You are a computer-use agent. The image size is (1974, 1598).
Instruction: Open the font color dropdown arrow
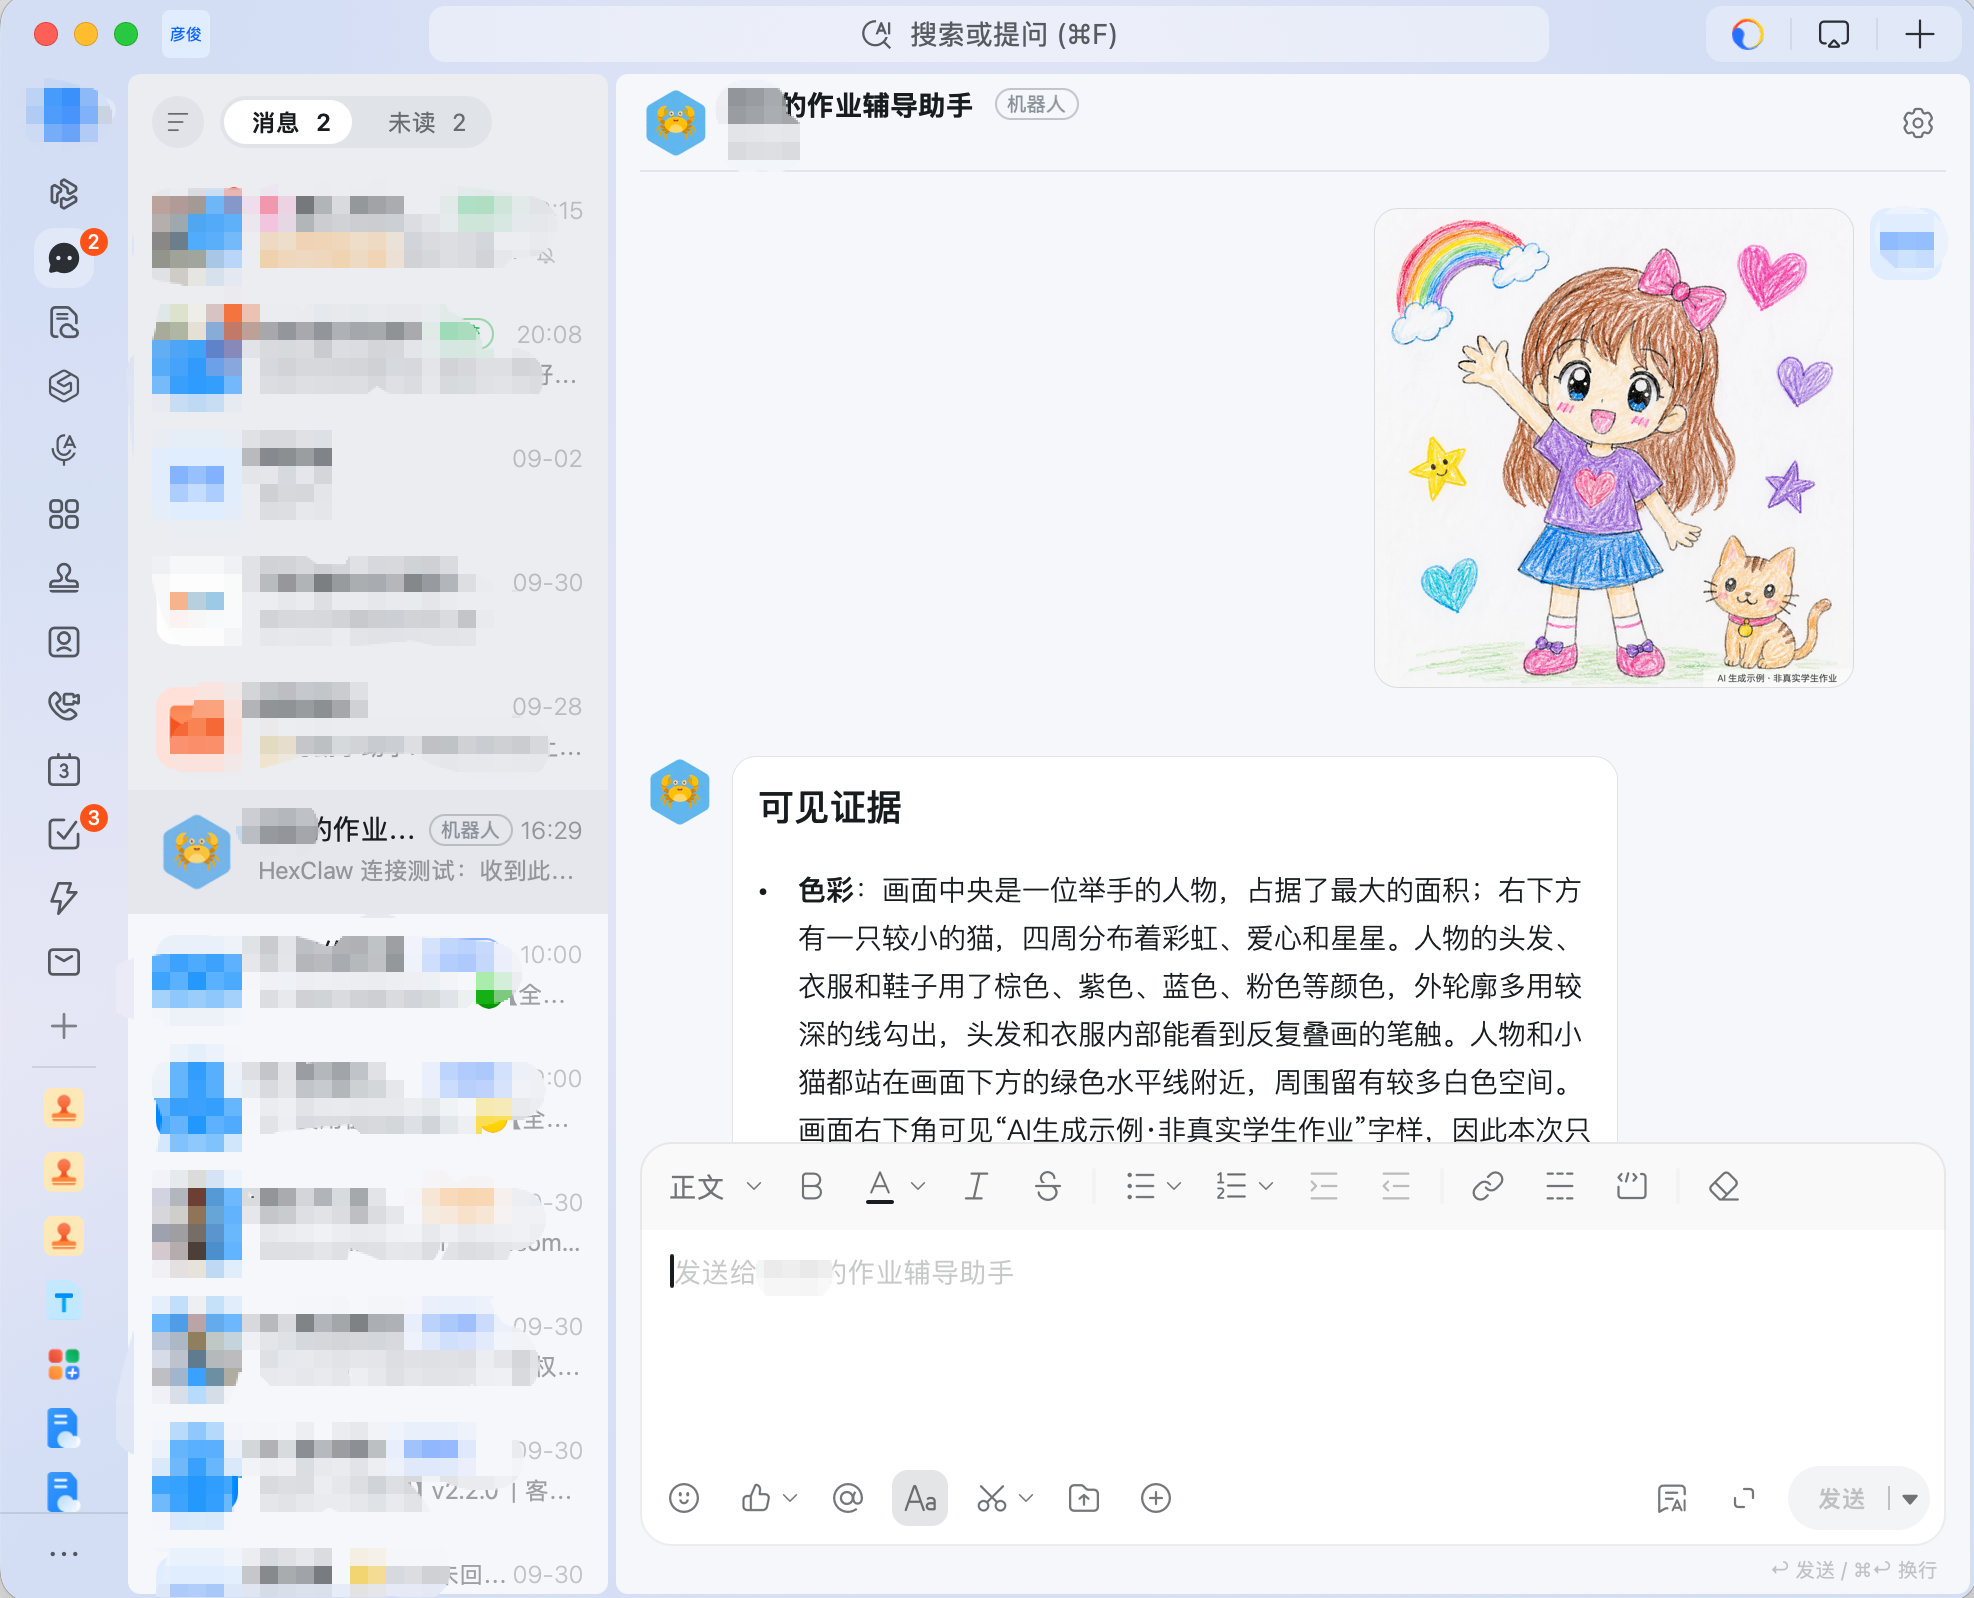pos(918,1187)
